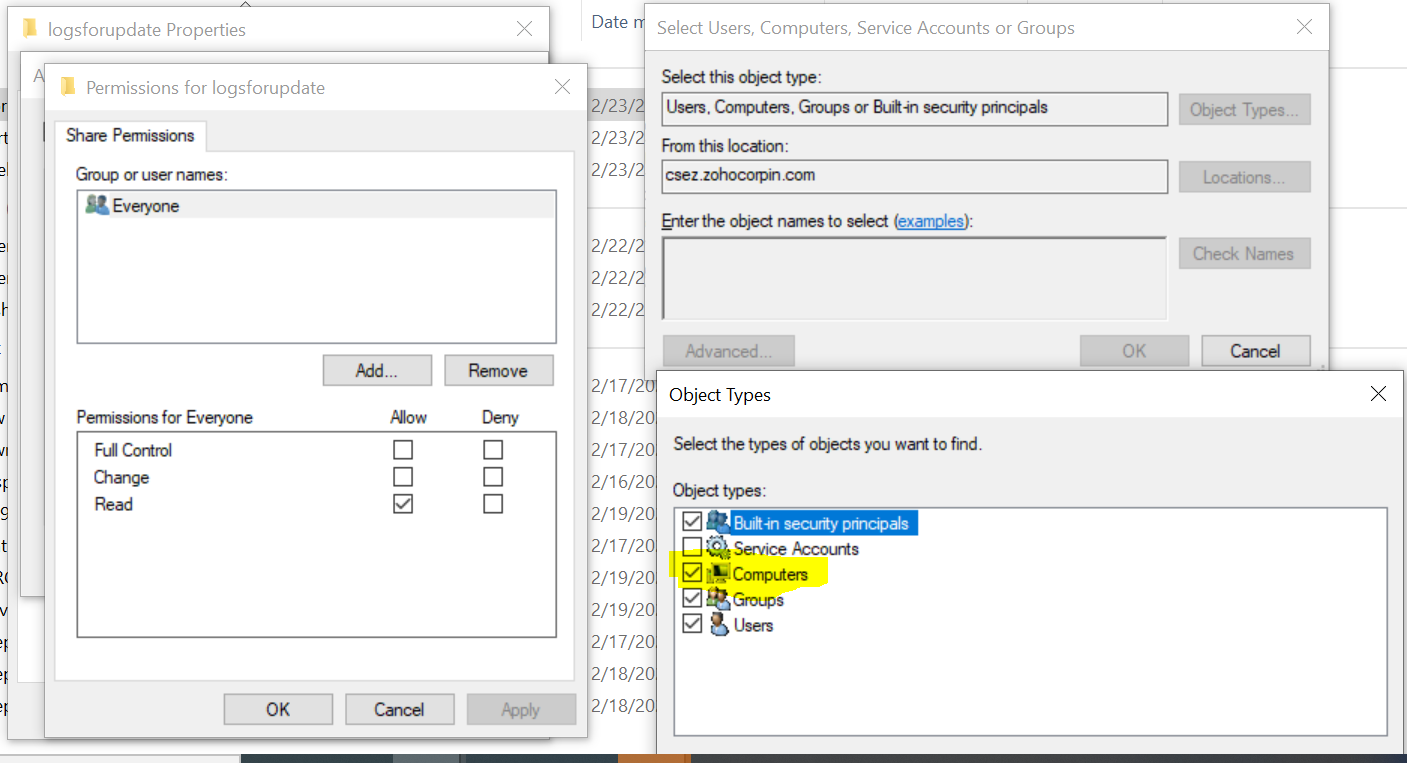The width and height of the screenshot is (1407, 763).
Task: Close the Object Types dialog
Action: tap(1378, 394)
